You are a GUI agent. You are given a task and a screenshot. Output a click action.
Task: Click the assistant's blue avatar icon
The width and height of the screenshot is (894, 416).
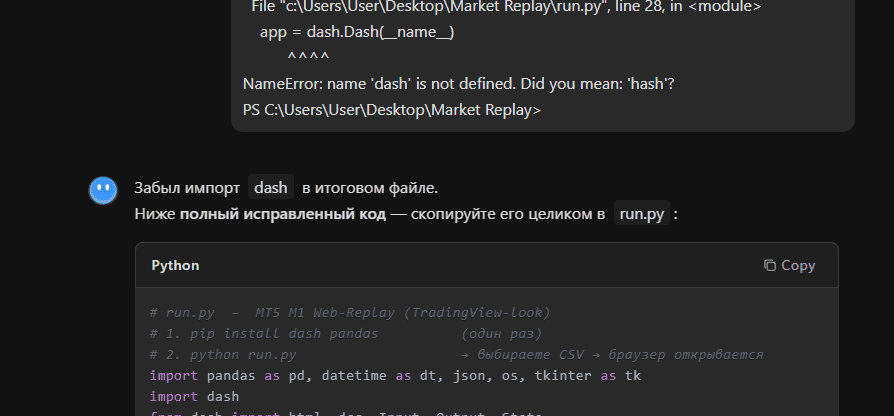[103, 190]
